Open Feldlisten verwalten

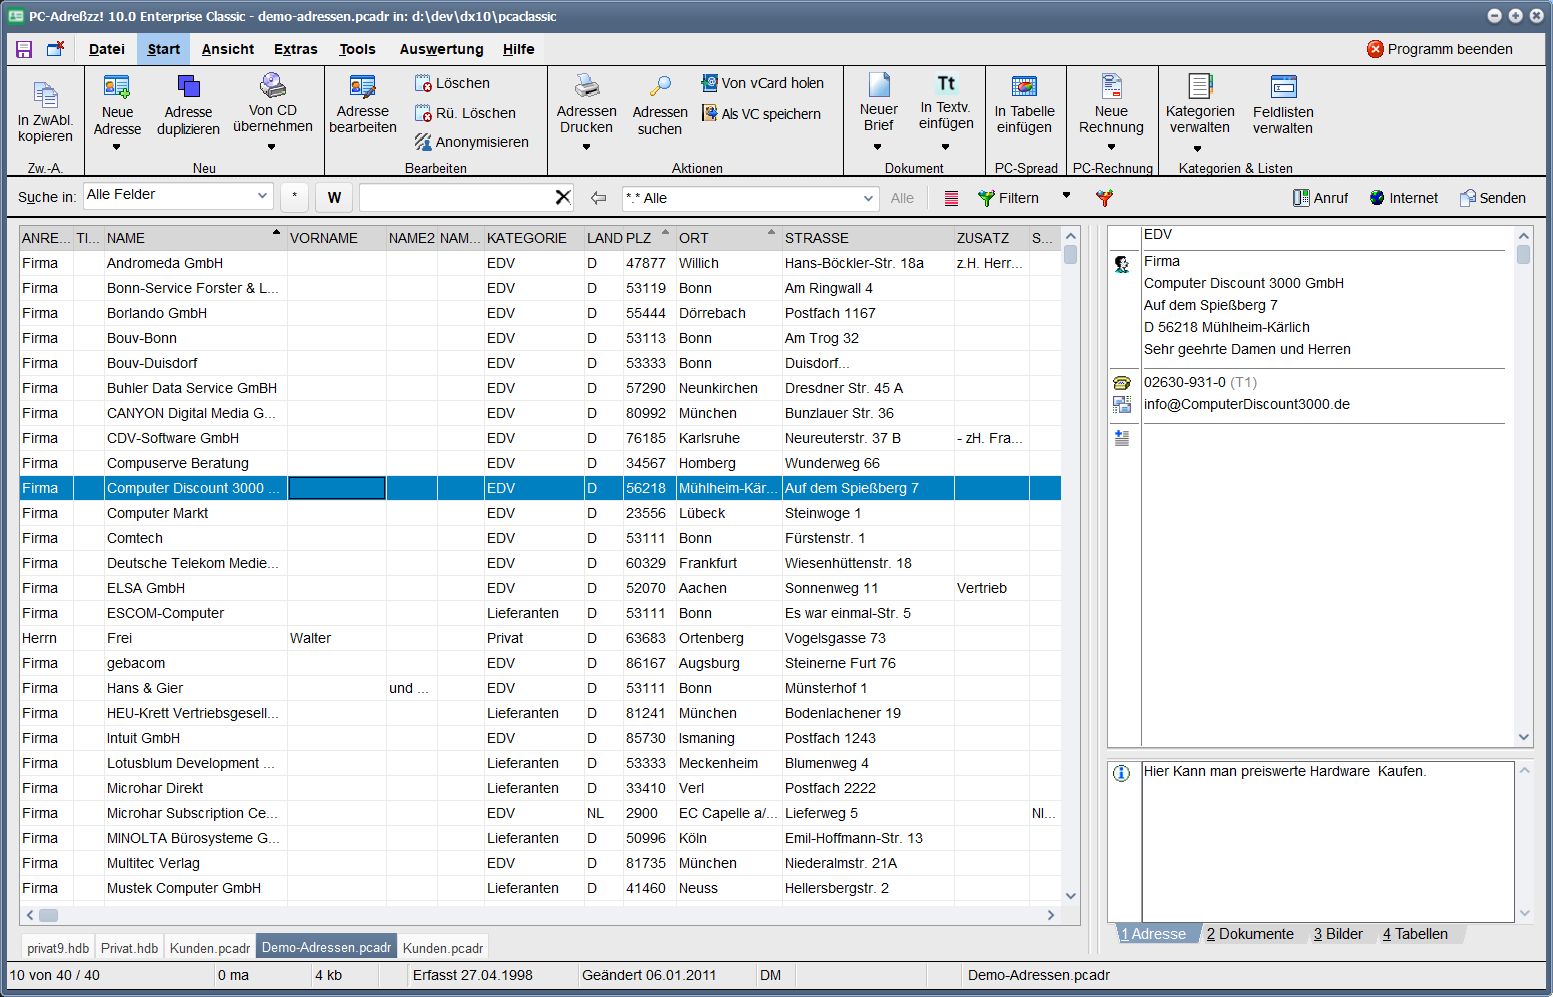(x=1283, y=104)
